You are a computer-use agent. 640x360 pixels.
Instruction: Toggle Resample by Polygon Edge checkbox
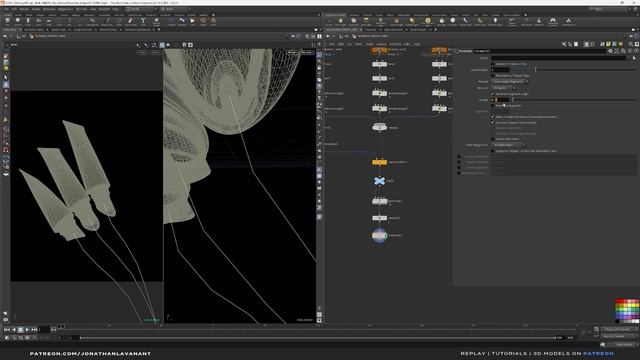point(493,76)
